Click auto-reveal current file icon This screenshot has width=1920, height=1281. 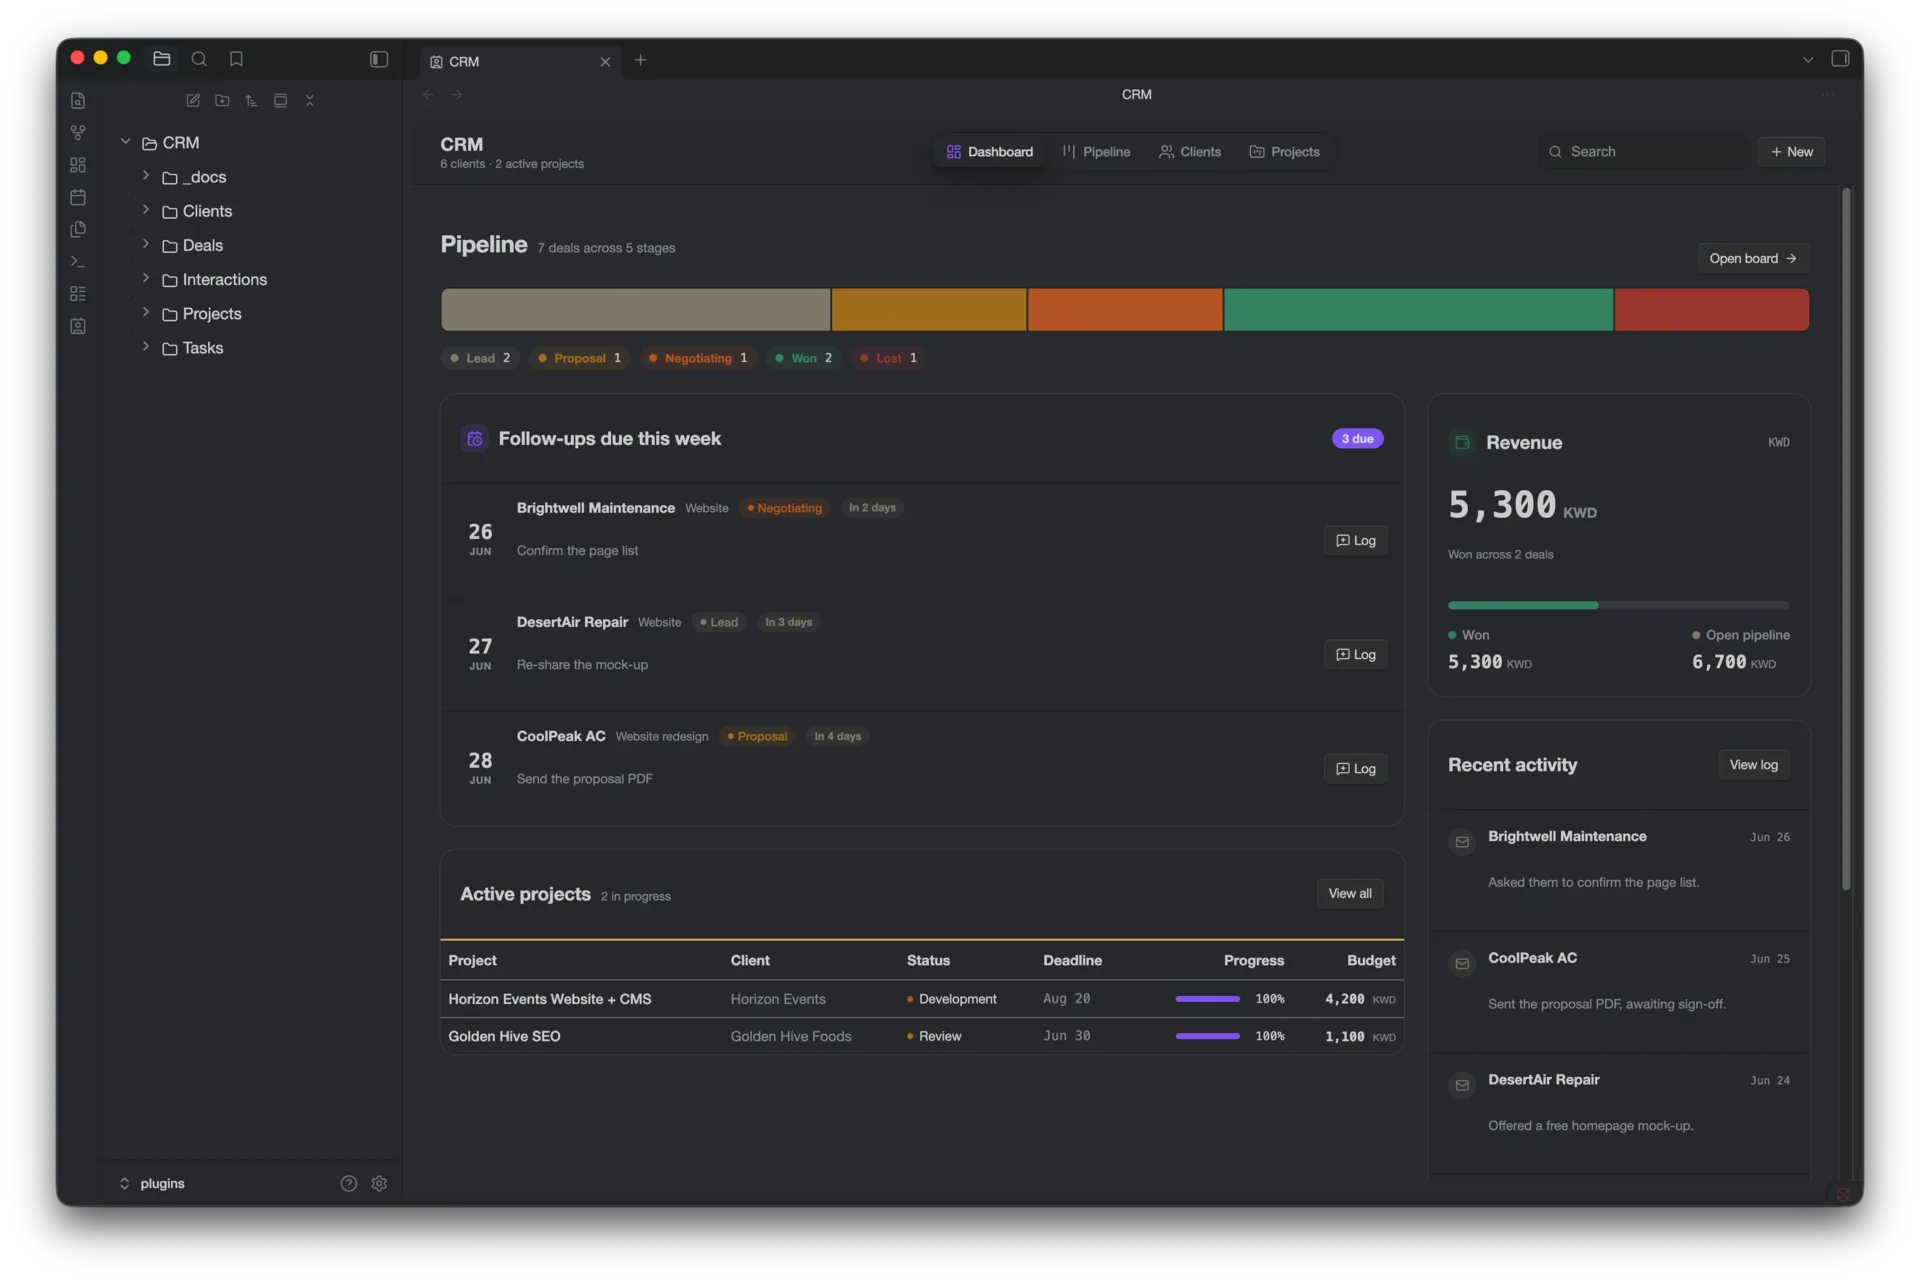coord(280,100)
